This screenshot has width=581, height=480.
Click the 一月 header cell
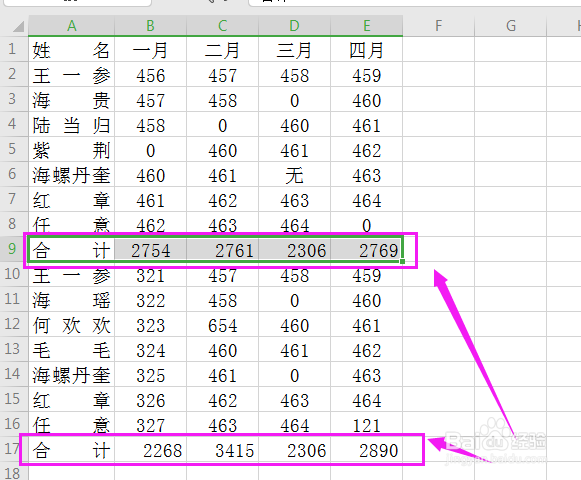tap(150, 50)
